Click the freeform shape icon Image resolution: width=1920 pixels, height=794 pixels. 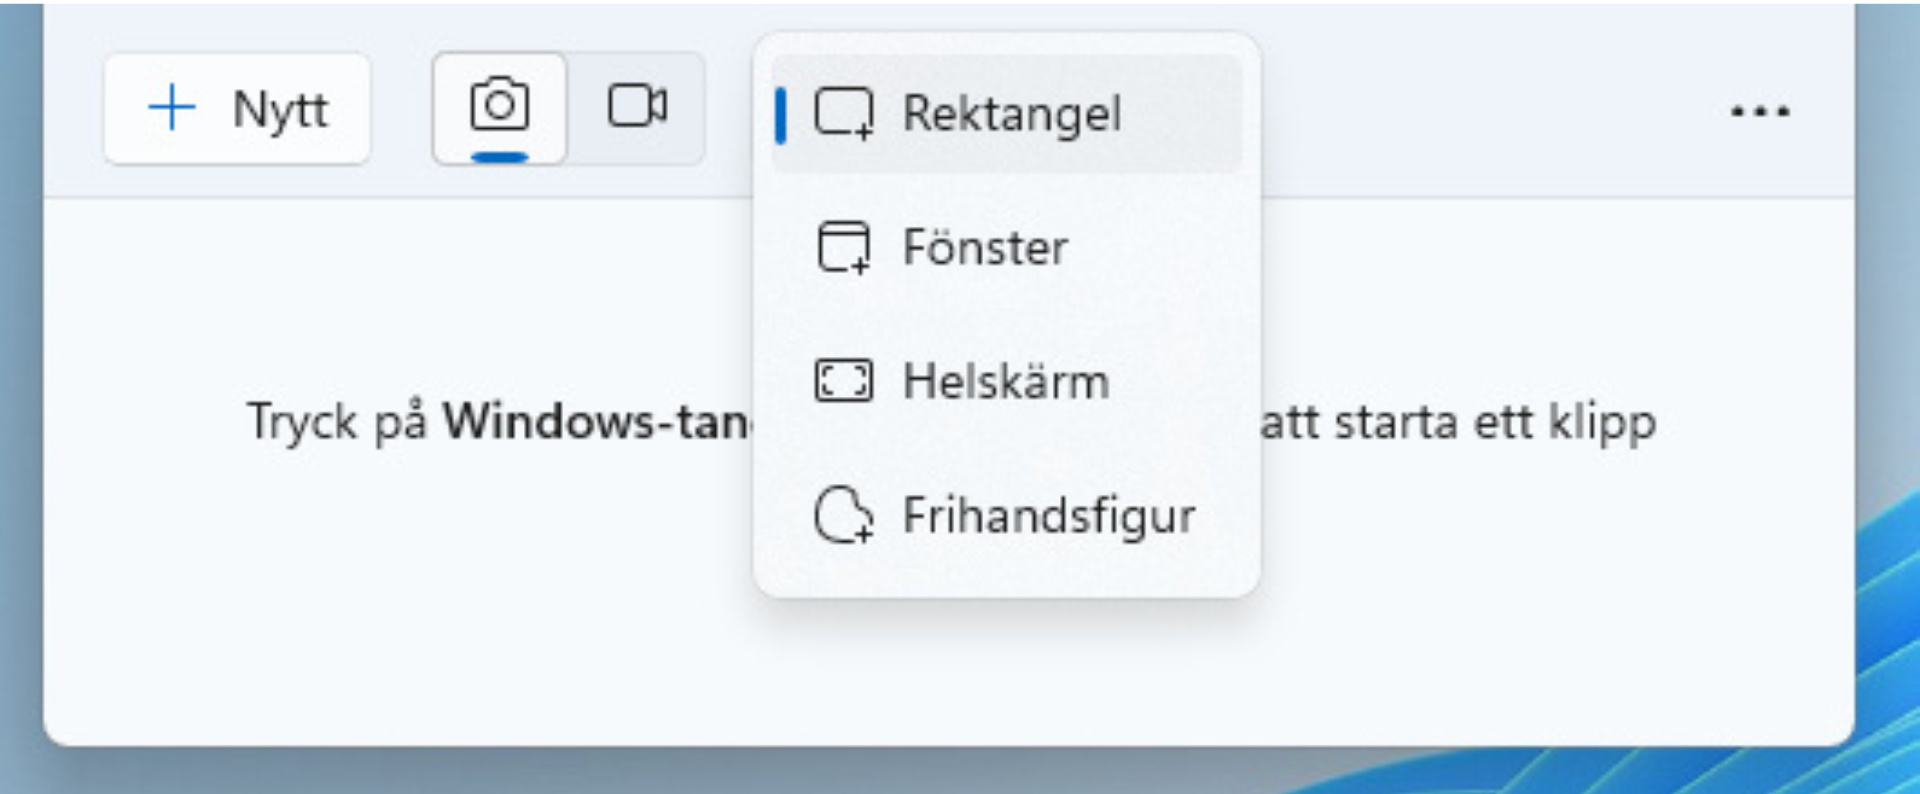tap(843, 516)
